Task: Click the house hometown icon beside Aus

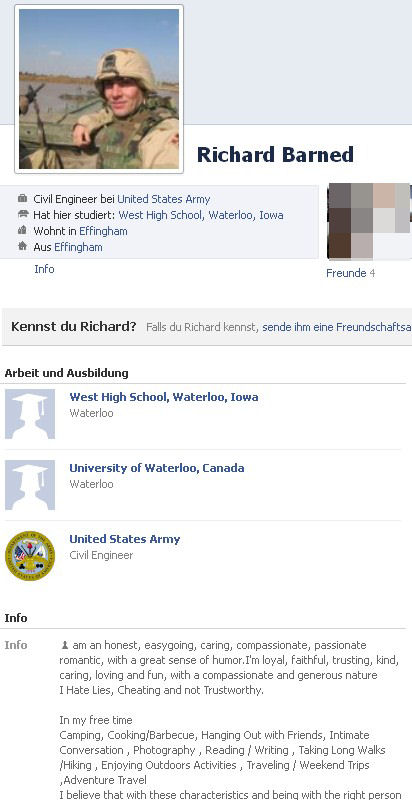Action: point(22,246)
